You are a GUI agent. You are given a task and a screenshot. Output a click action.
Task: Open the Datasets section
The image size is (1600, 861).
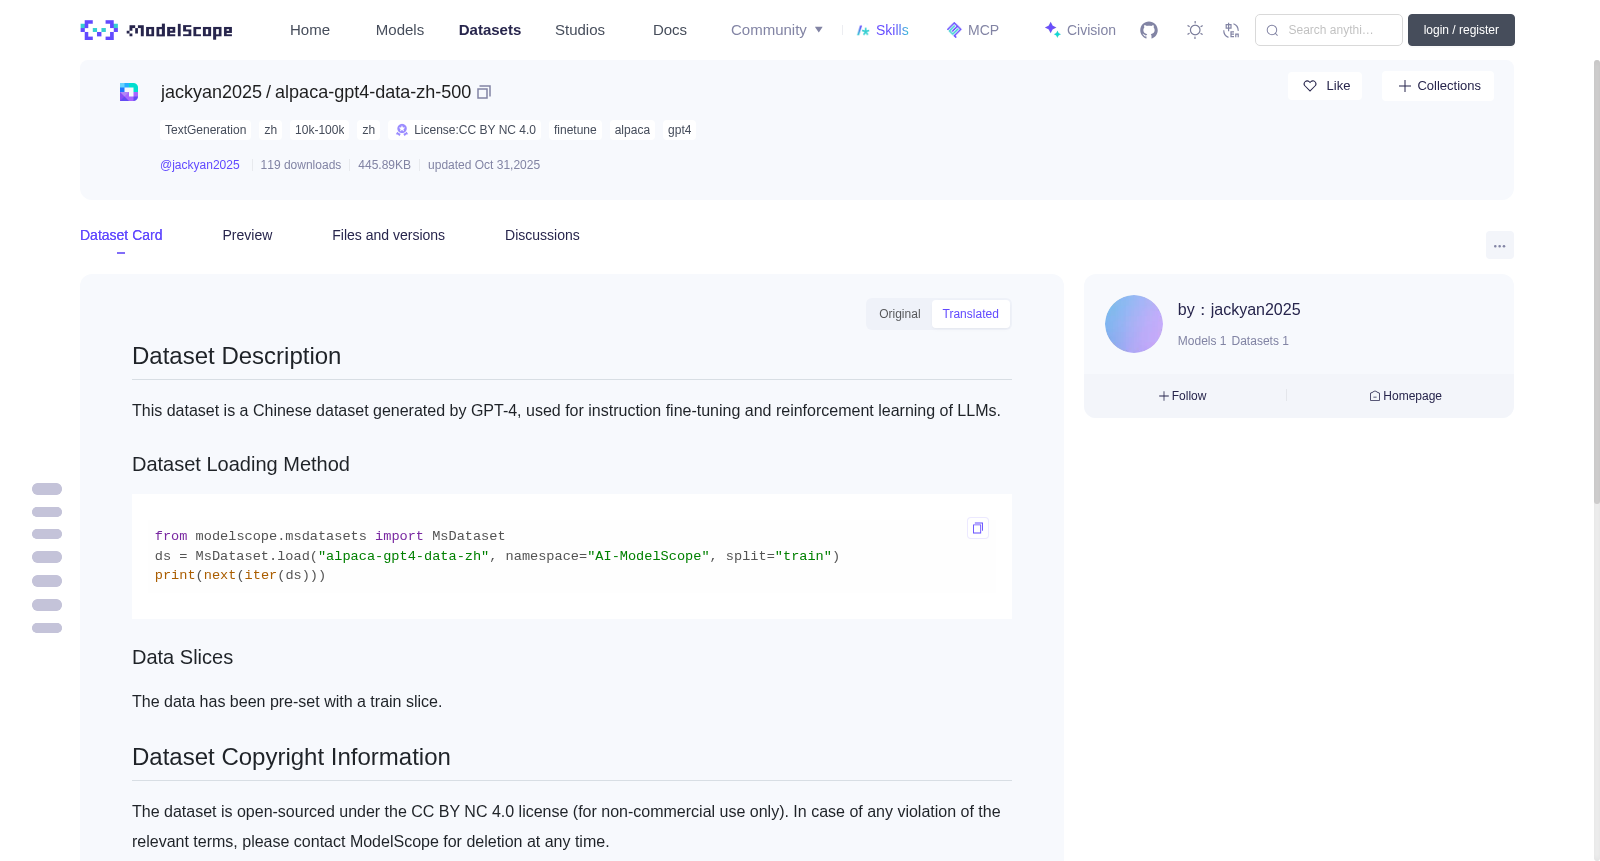490,30
